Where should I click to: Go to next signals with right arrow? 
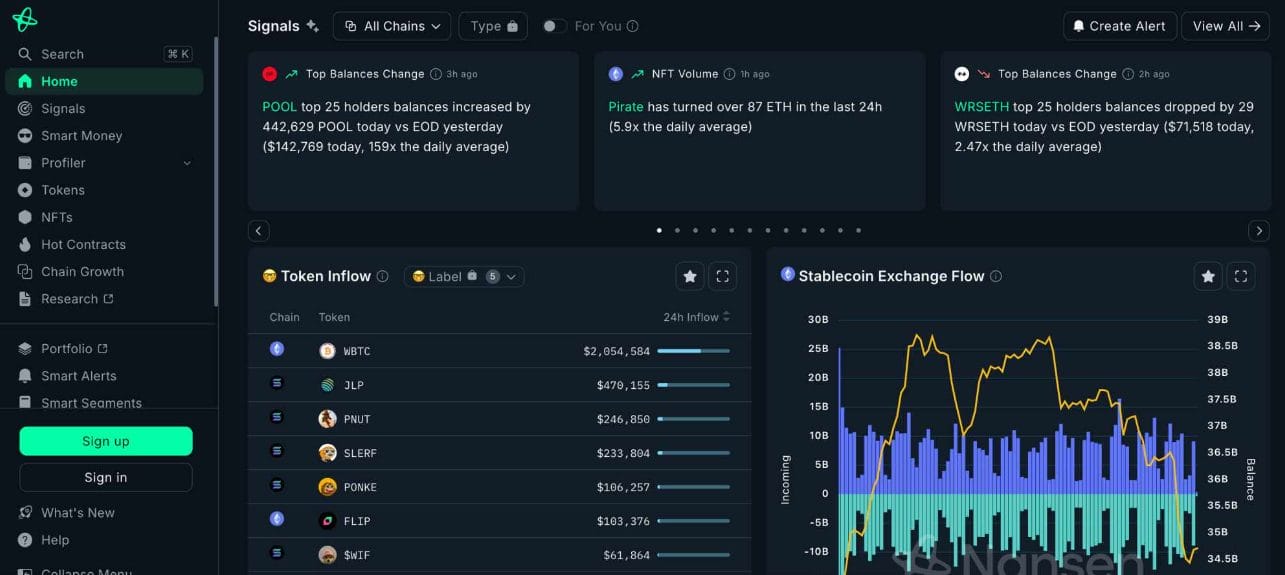pos(1259,231)
